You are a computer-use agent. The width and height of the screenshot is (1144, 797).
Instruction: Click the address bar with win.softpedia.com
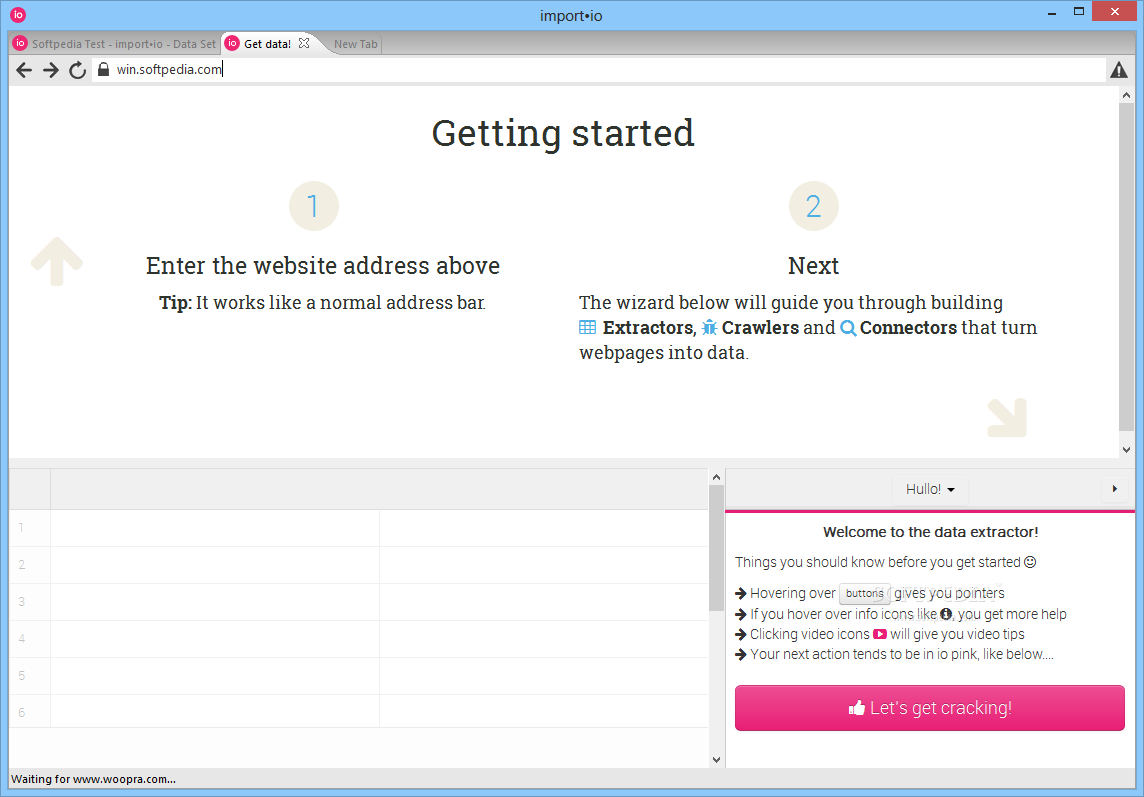pyautogui.click(x=598, y=69)
